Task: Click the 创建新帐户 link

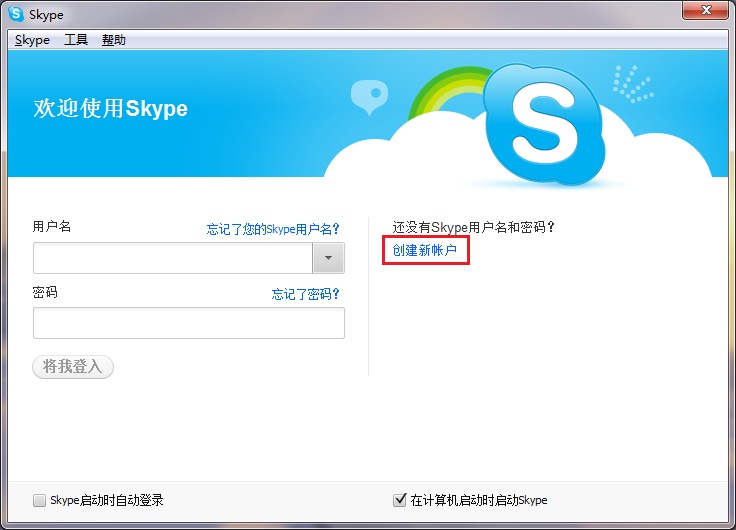Action: pos(425,250)
